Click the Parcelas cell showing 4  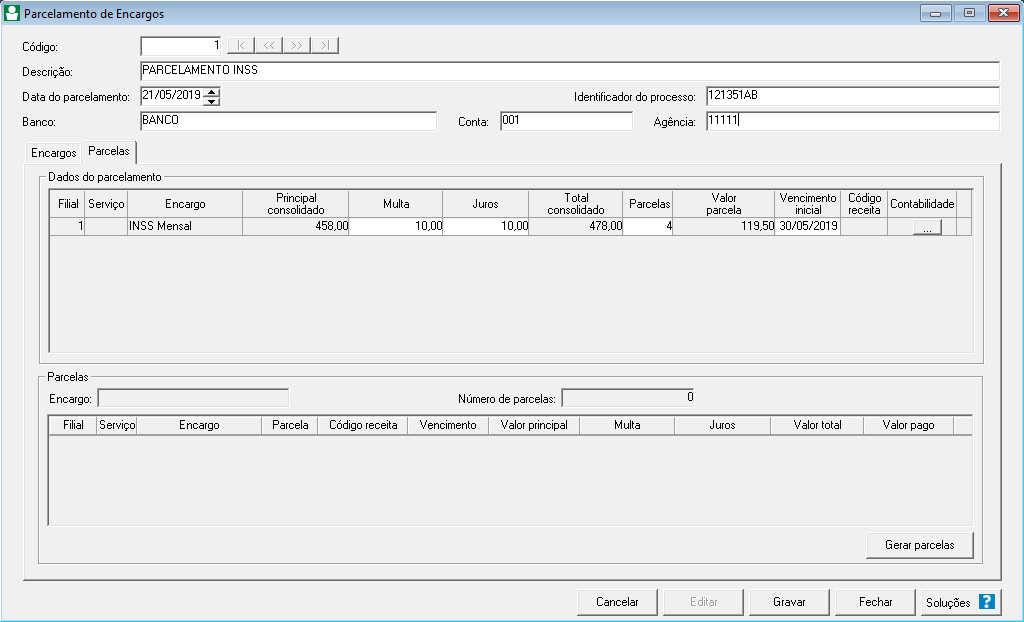(x=648, y=227)
